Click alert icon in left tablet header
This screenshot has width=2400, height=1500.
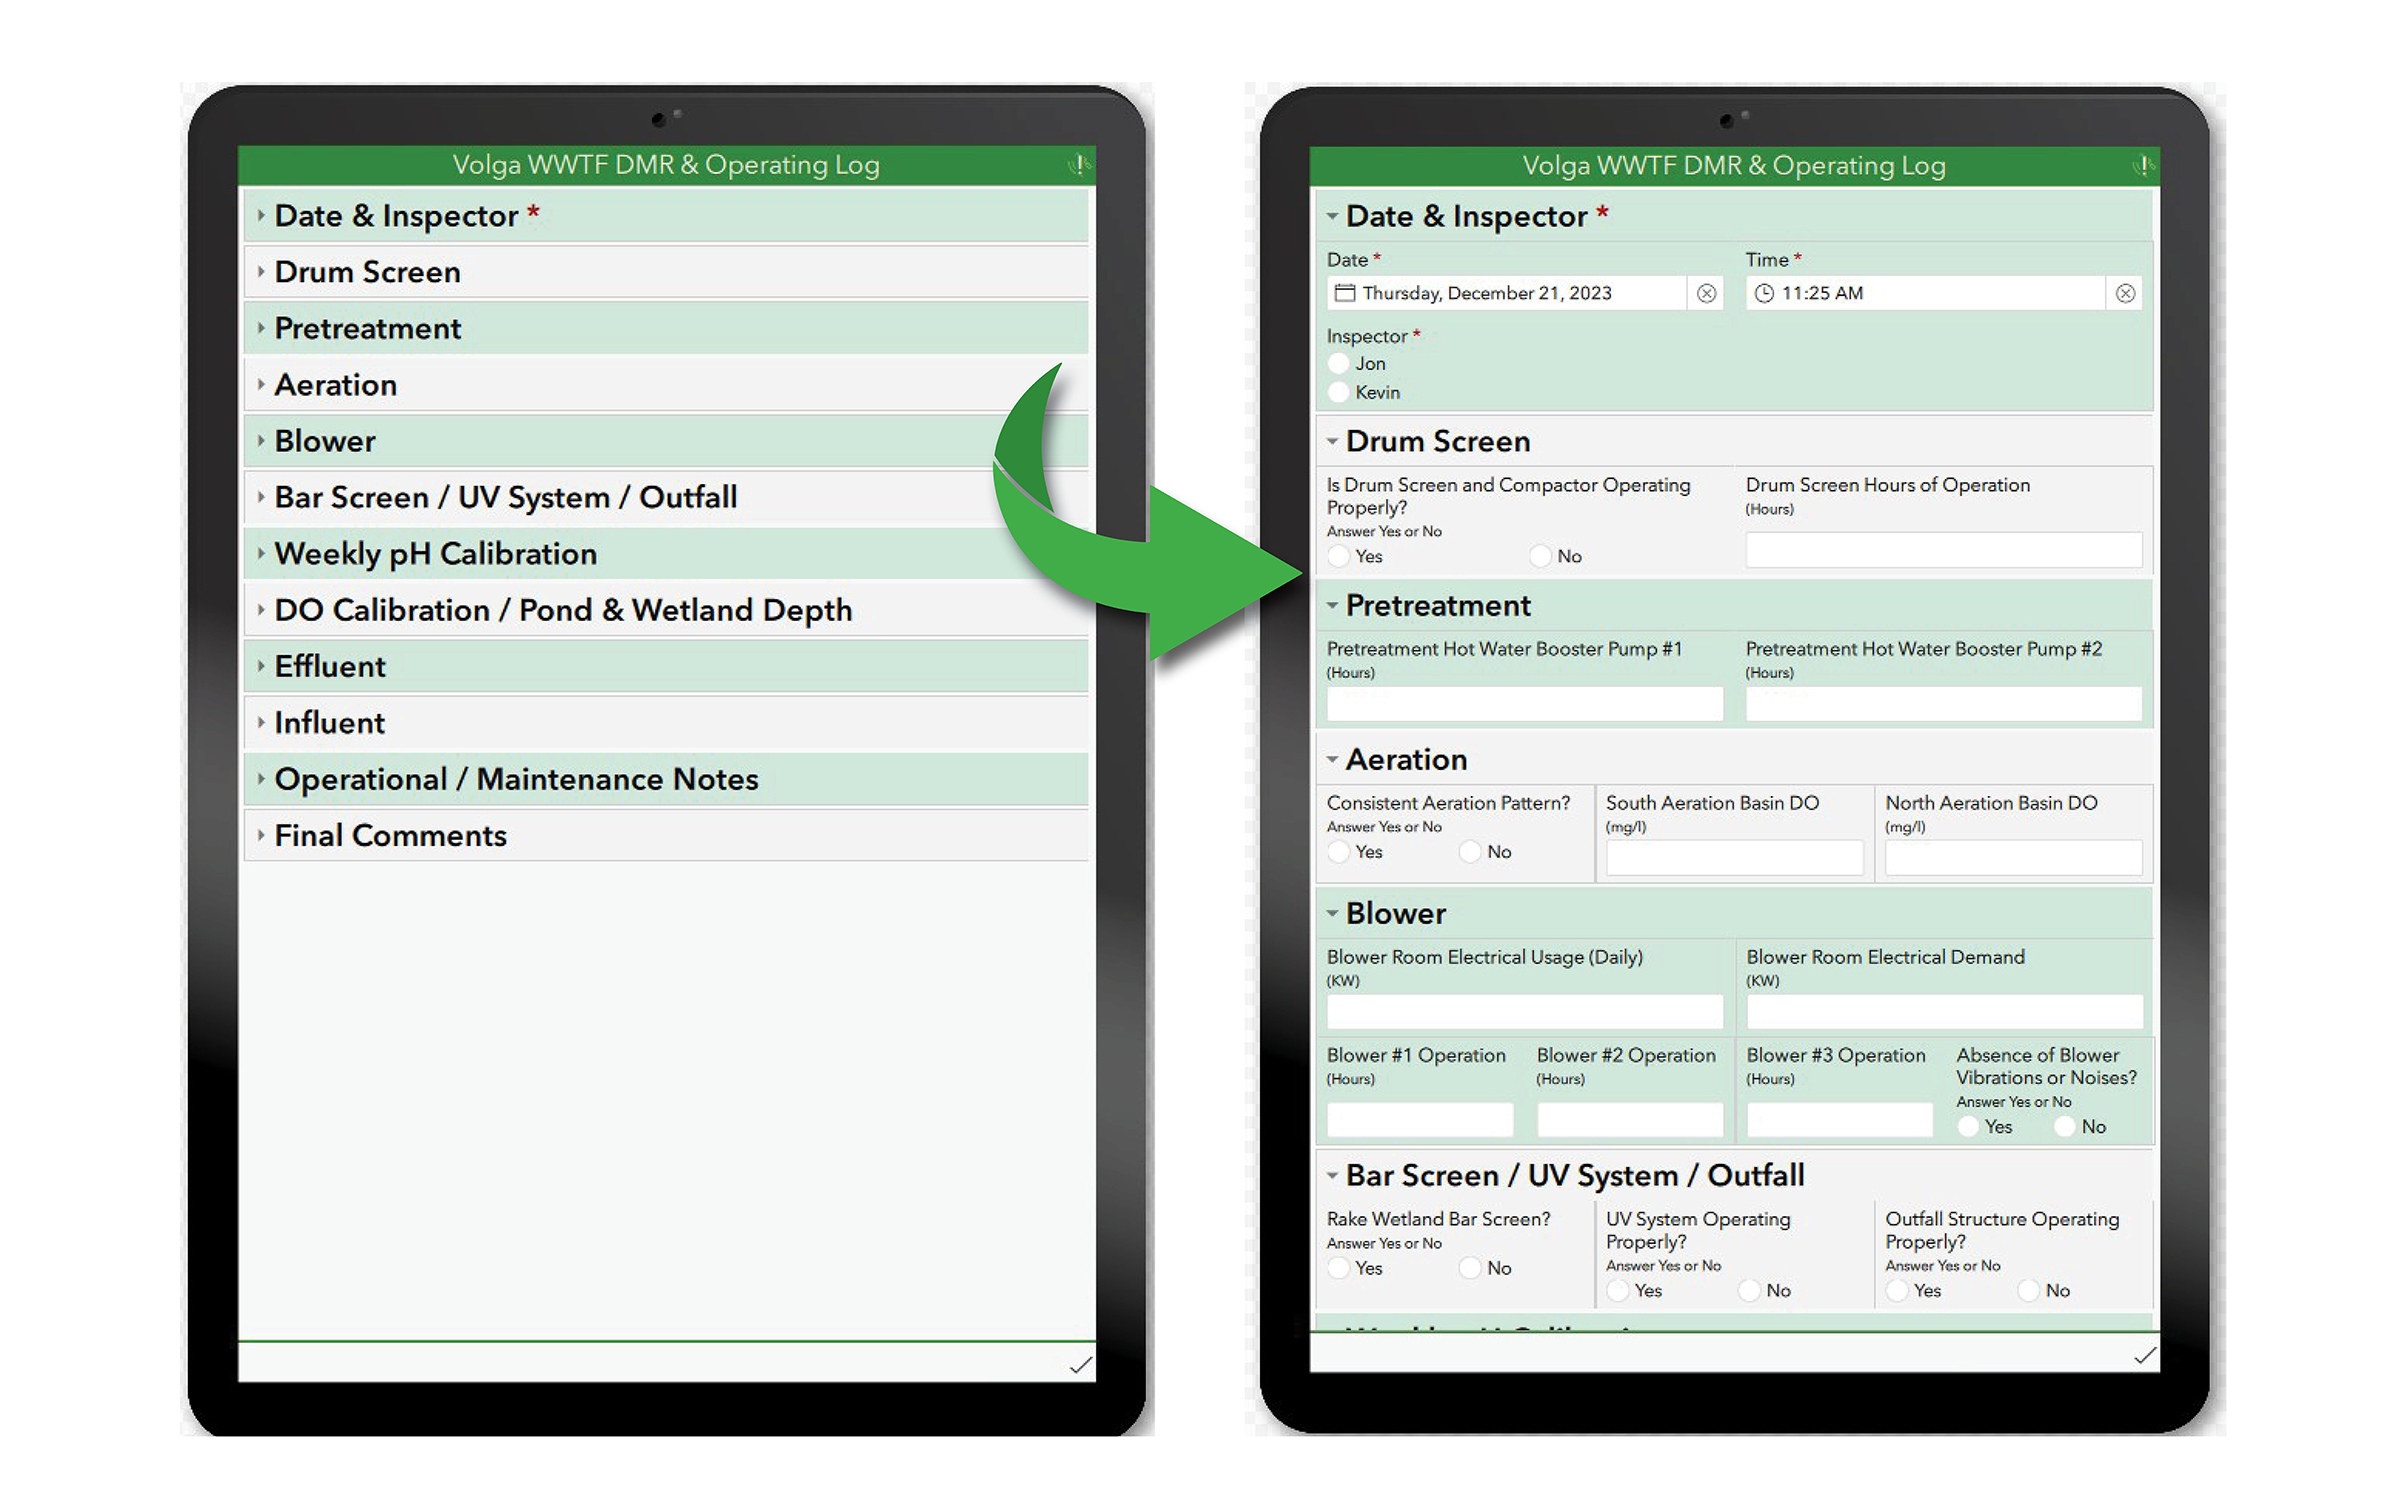click(1078, 164)
